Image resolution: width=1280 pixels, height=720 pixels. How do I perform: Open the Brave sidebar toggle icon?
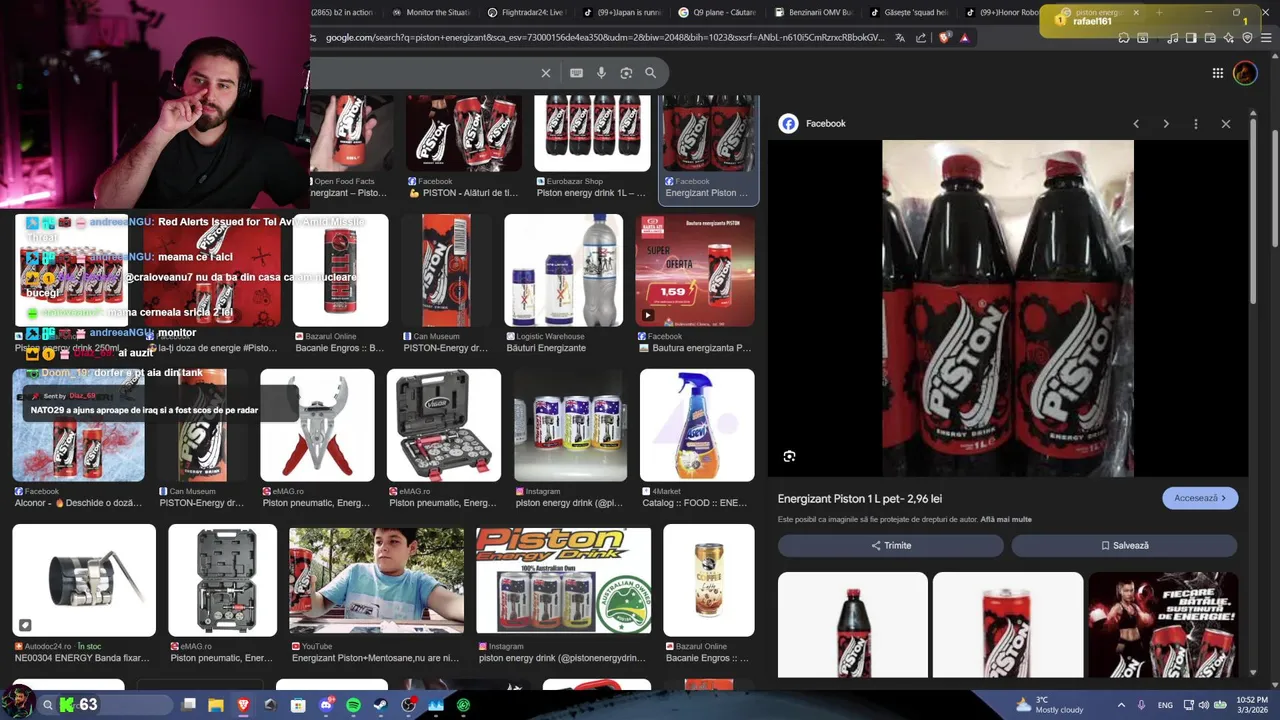[1191, 38]
